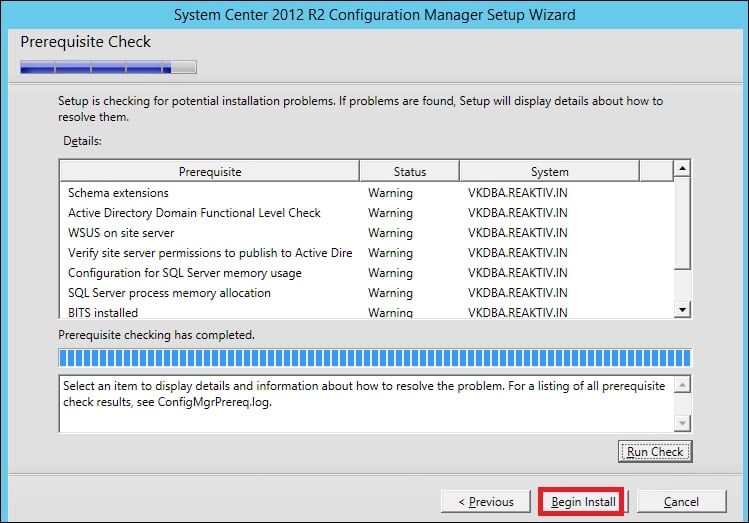The image size is (749, 523).
Task: Sort by the System column header
Action: (549, 171)
